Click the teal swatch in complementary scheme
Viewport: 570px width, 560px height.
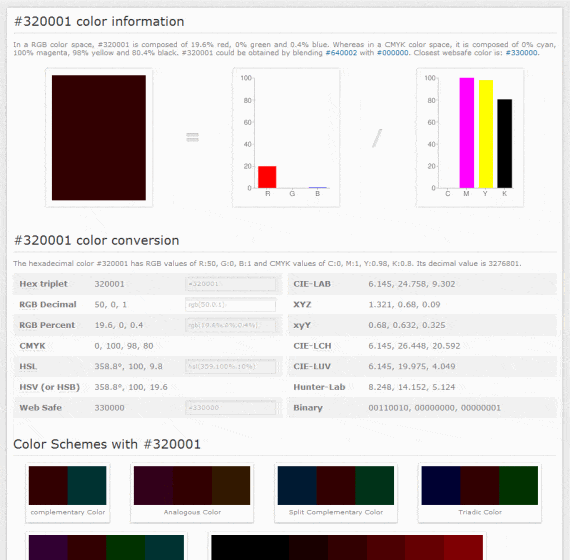pos(87,485)
